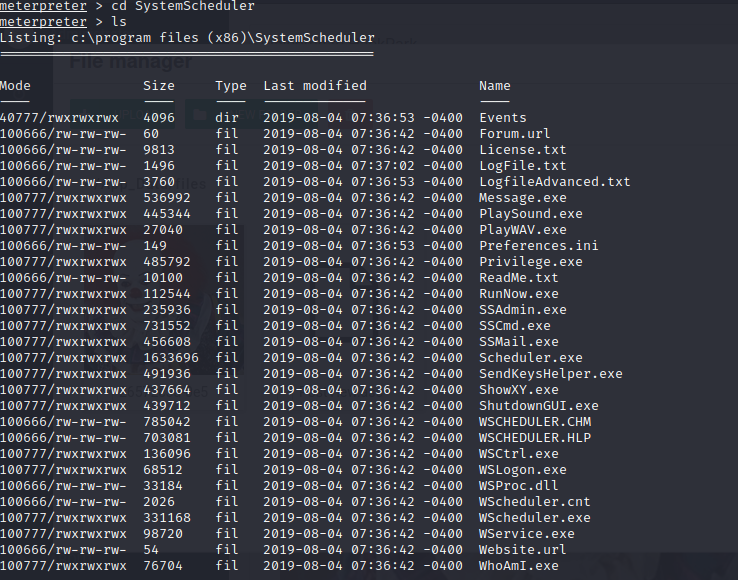Click size 149 of Preferences.ini
738x580 pixels.
[155, 246]
